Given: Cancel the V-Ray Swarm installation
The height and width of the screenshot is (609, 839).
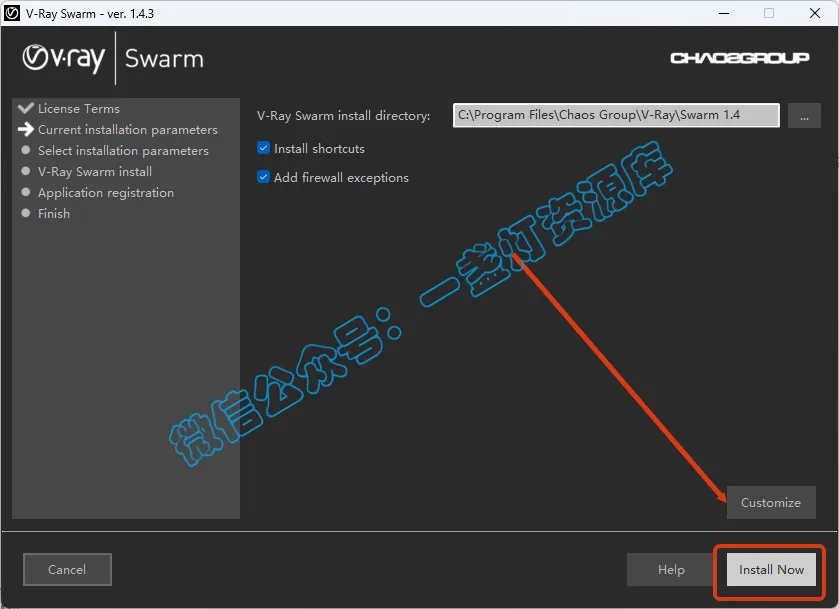Looking at the screenshot, I should click(67, 569).
